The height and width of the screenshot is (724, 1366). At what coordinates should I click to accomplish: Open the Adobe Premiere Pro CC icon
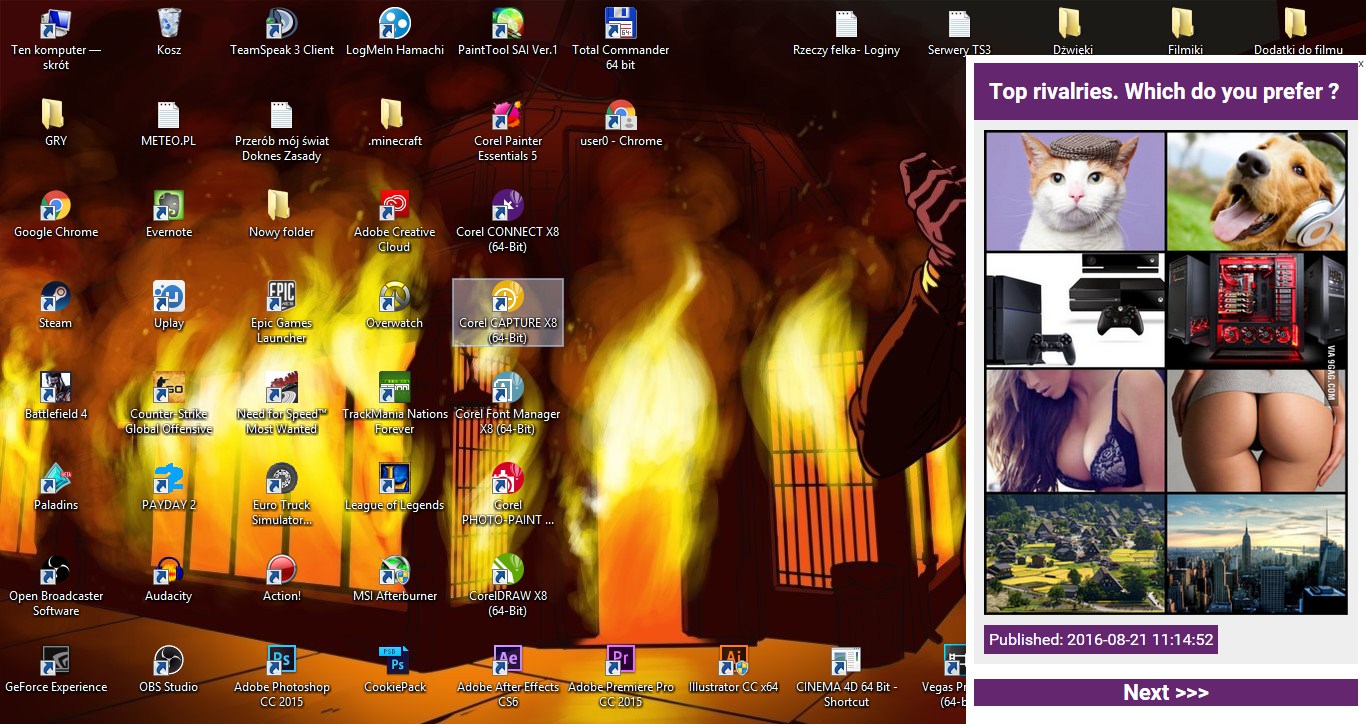coord(621,662)
